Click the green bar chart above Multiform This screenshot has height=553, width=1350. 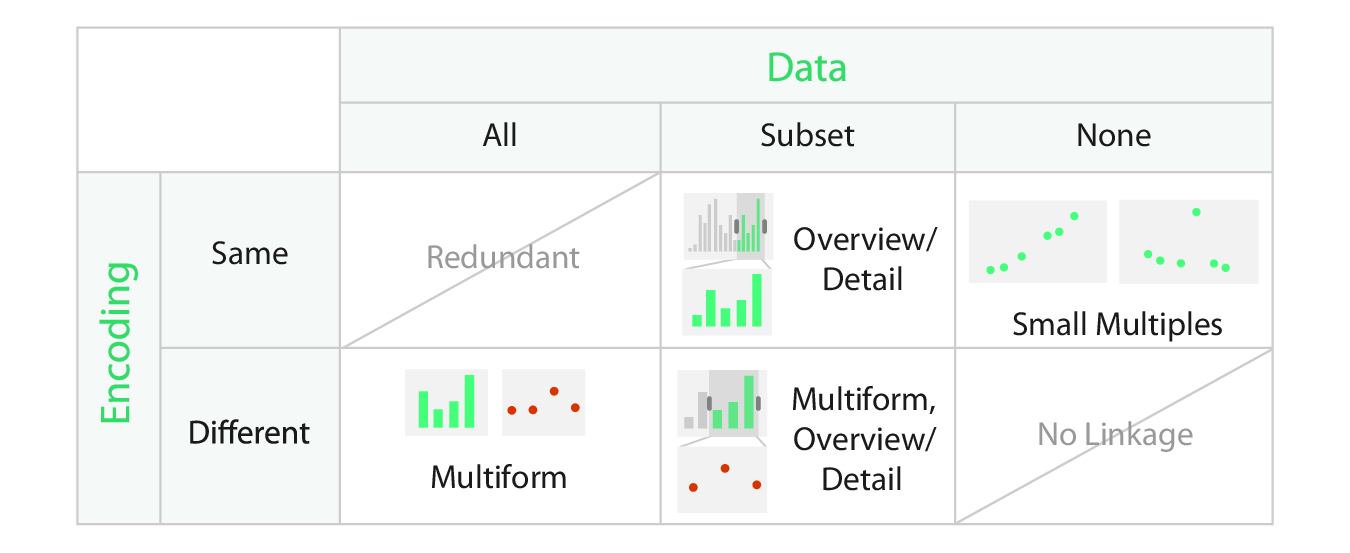click(x=446, y=402)
